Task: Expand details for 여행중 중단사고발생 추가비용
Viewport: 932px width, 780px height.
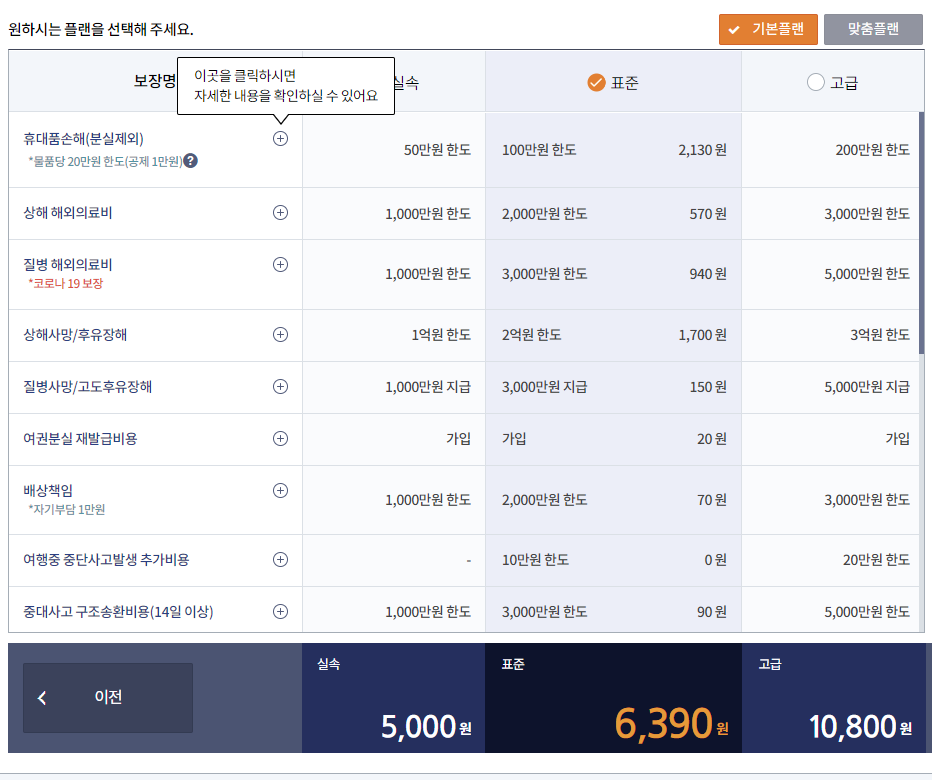Action: pos(280,559)
